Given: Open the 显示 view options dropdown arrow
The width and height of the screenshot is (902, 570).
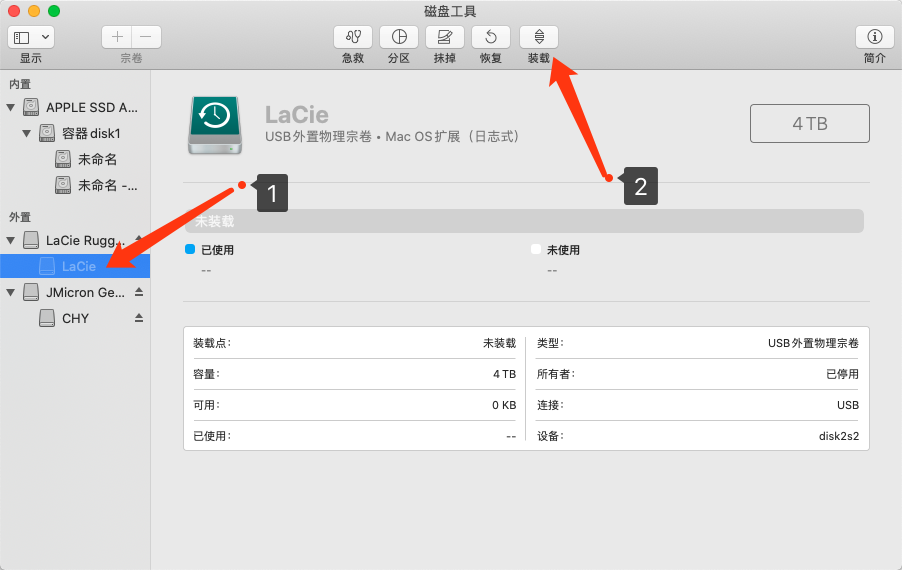Looking at the screenshot, I should [x=45, y=38].
